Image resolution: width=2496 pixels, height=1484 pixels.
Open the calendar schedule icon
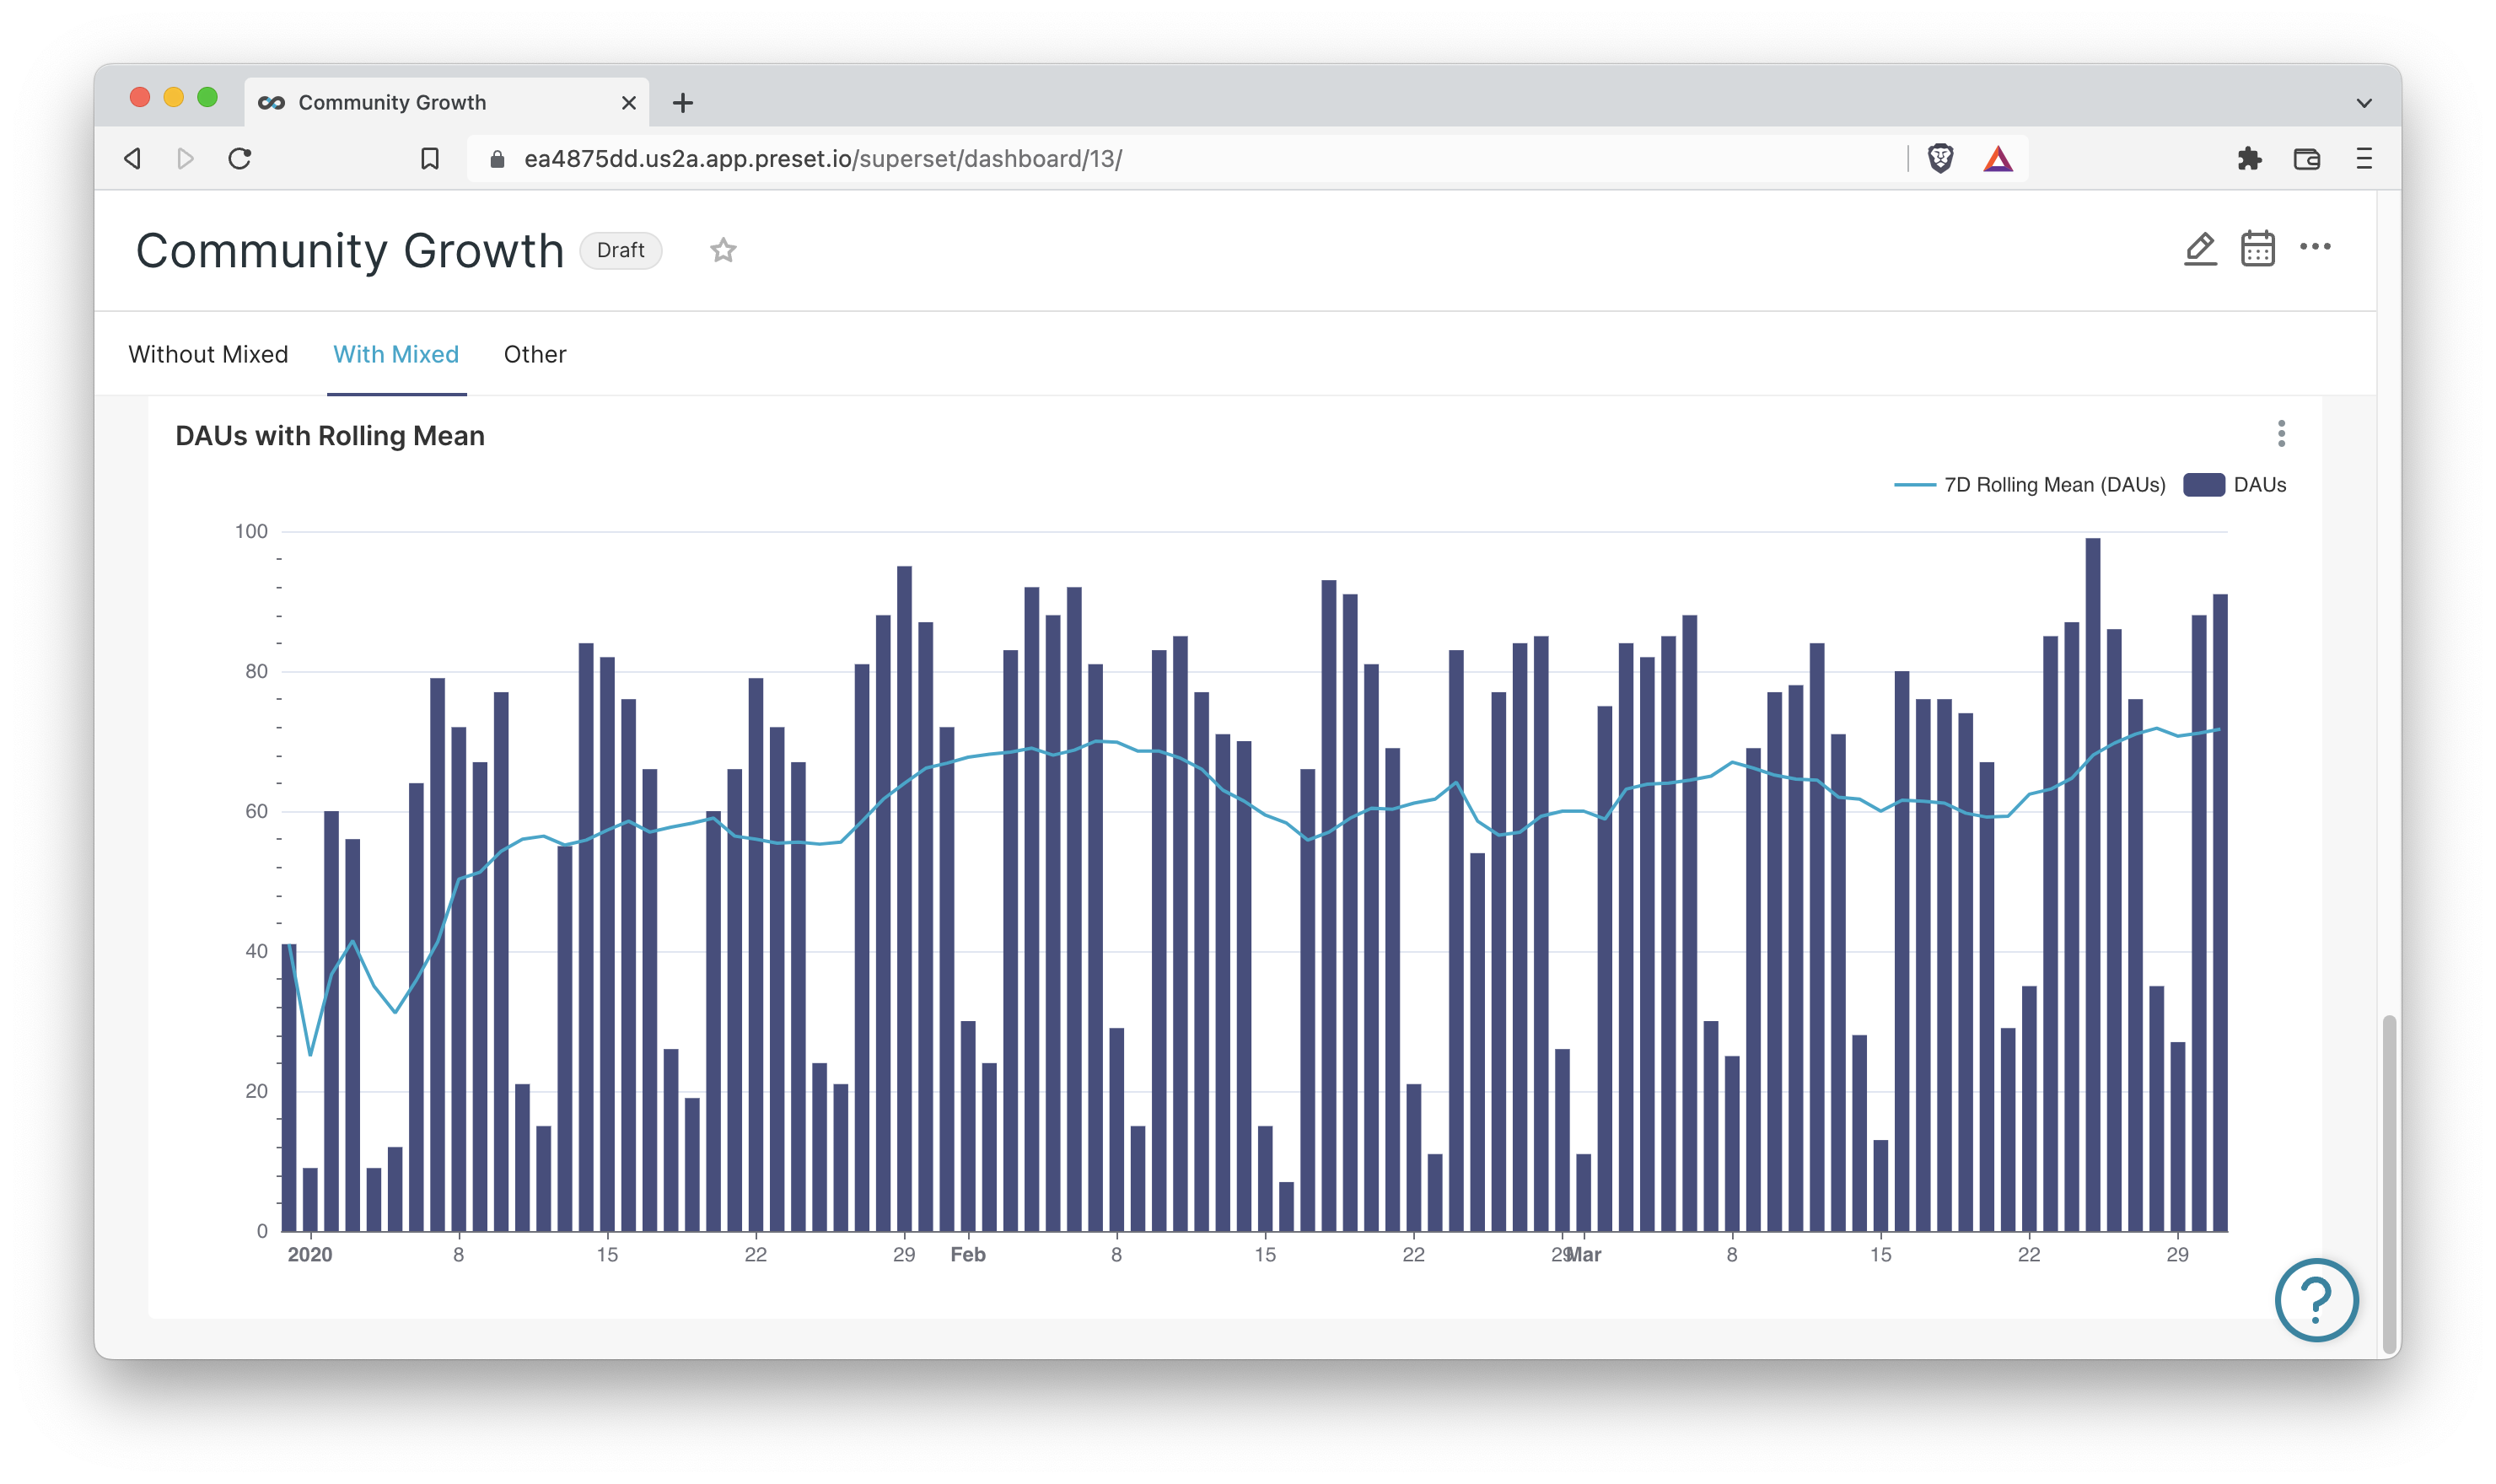[2257, 248]
